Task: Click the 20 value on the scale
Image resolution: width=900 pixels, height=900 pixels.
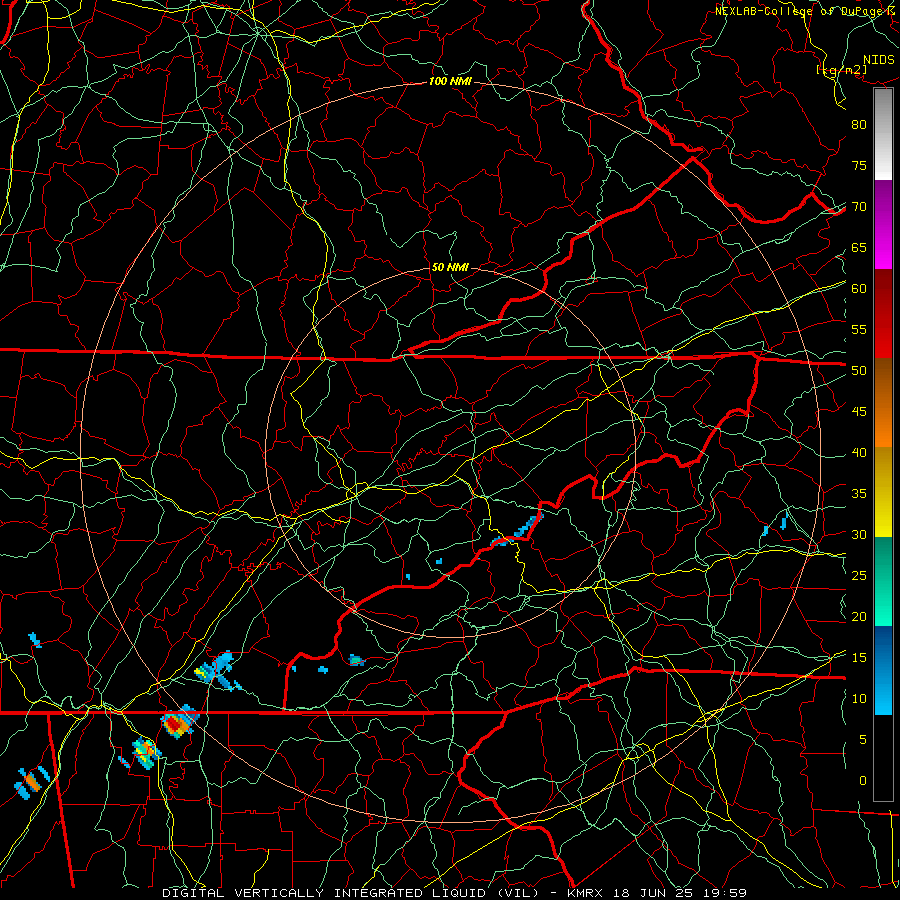Action: pyautogui.click(x=859, y=617)
